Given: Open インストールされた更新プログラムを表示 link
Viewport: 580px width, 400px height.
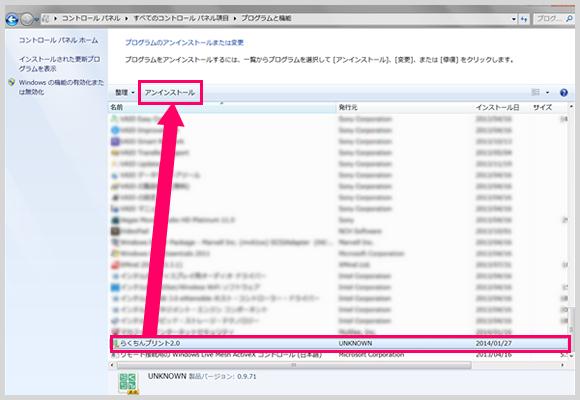Looking at the screenshot, I should [x=59, y=64].
